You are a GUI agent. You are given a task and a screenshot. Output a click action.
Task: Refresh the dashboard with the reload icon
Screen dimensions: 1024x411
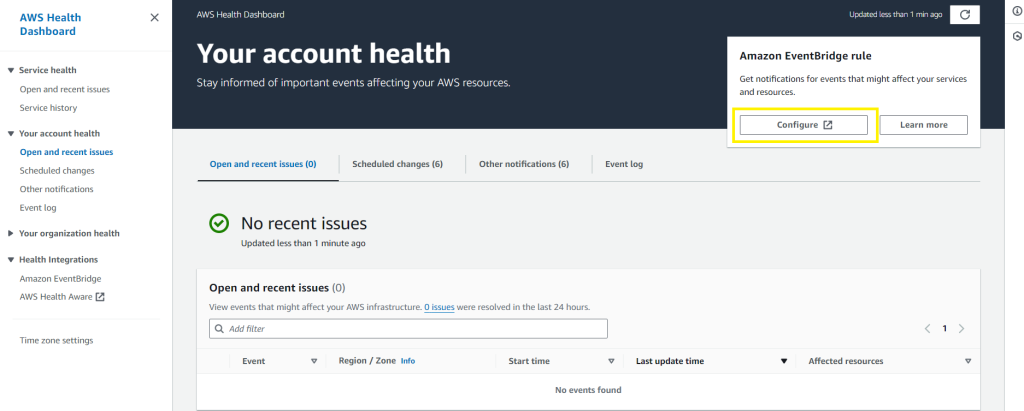point(965,14)
